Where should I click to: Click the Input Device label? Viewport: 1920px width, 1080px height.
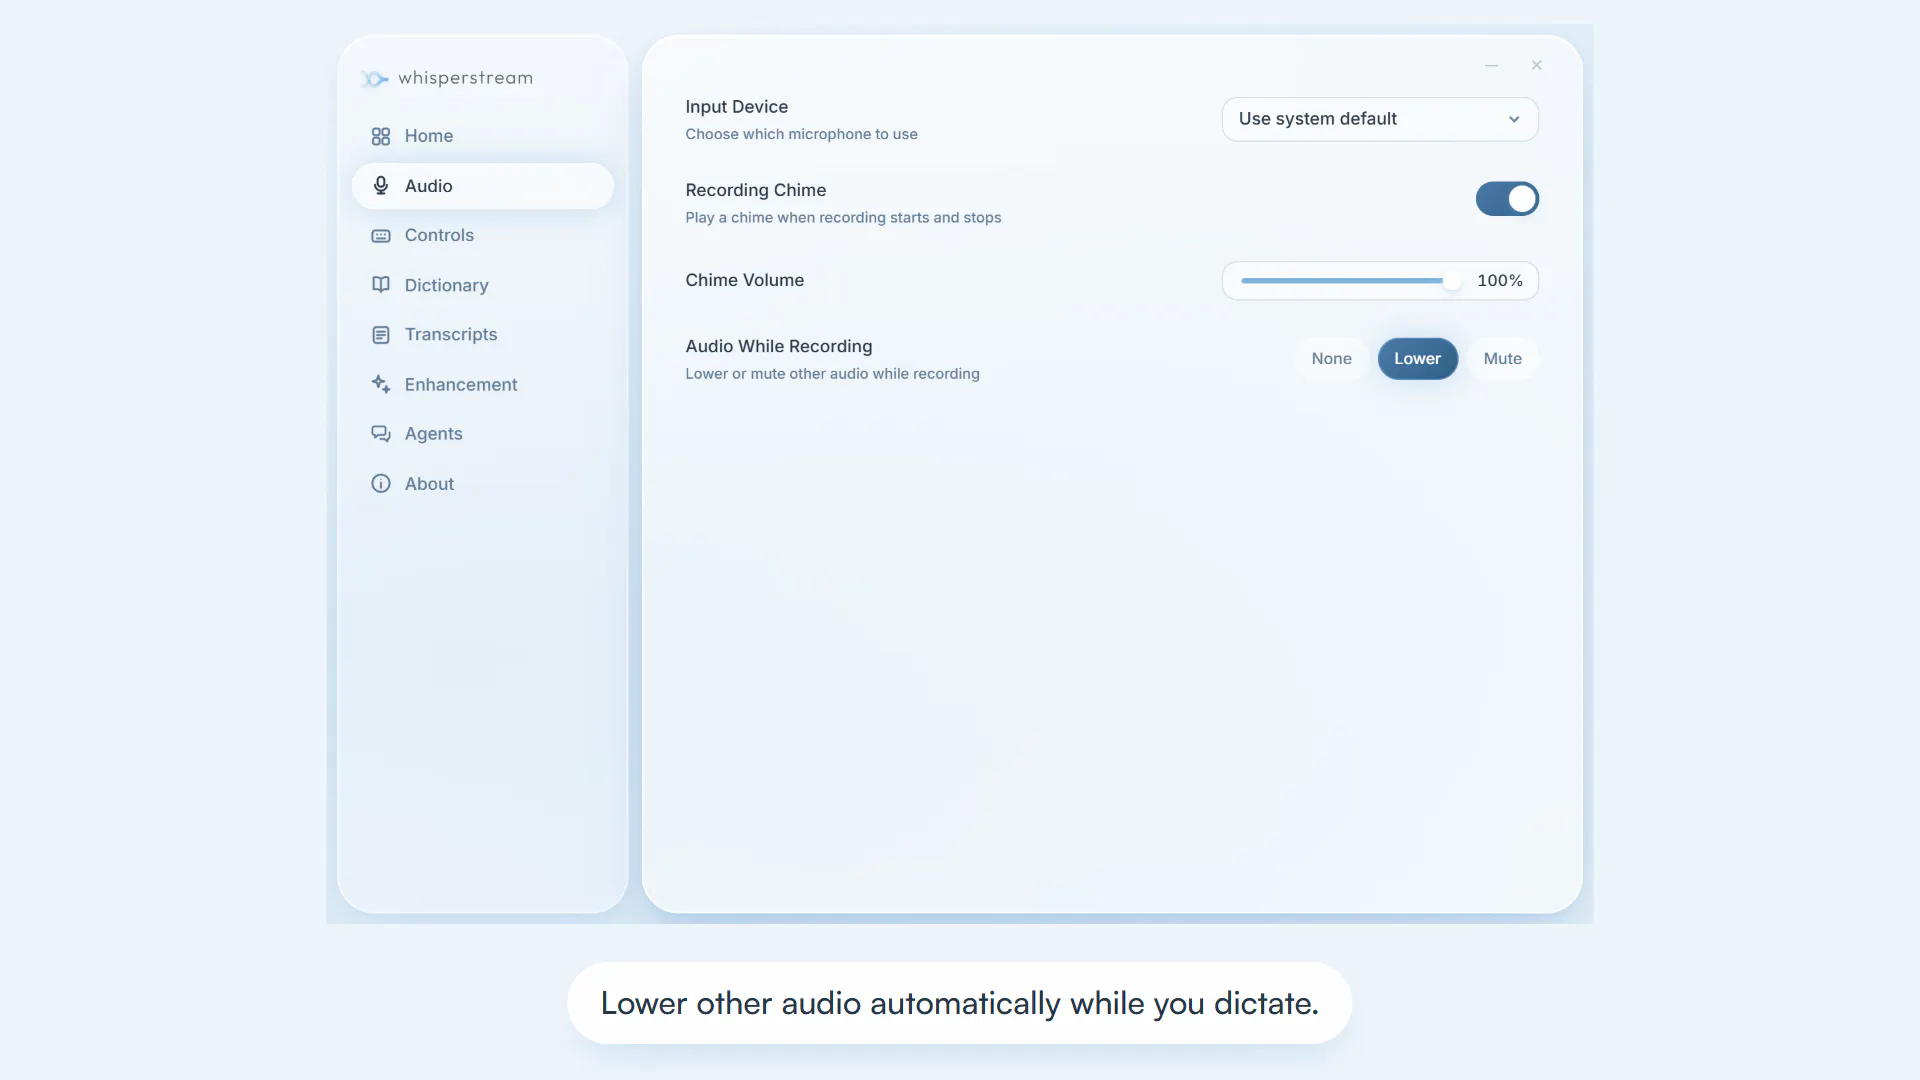click(x=736, y=107)
